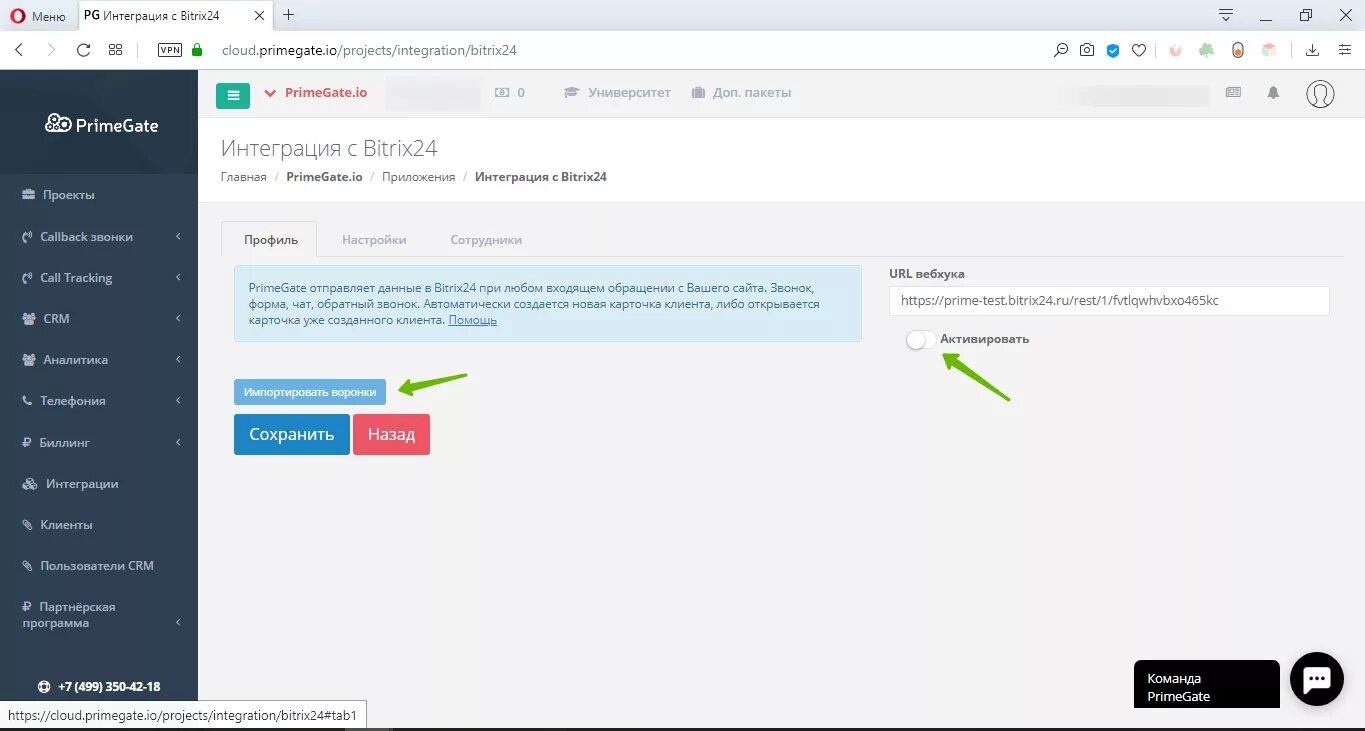This screenshot has height=731, width=1365.
Task: Click the green hamburger menu button
Action: point(233,95)
